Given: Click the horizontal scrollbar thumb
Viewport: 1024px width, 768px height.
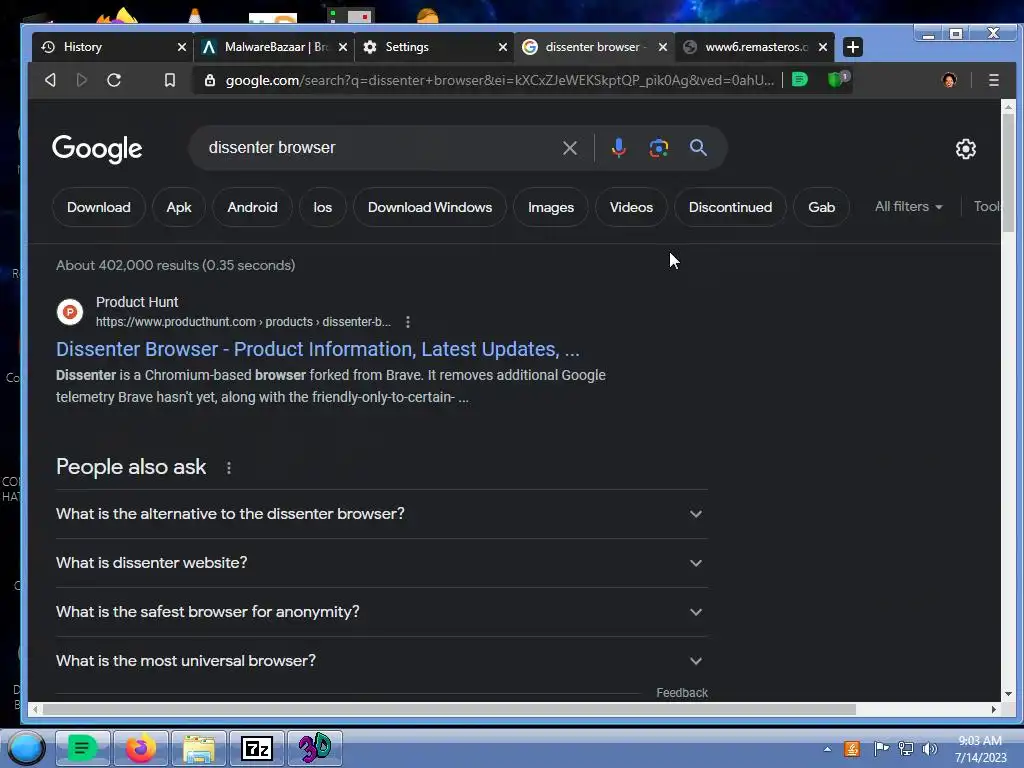Looking at the screenshot, I should click(x=449, y=709).
